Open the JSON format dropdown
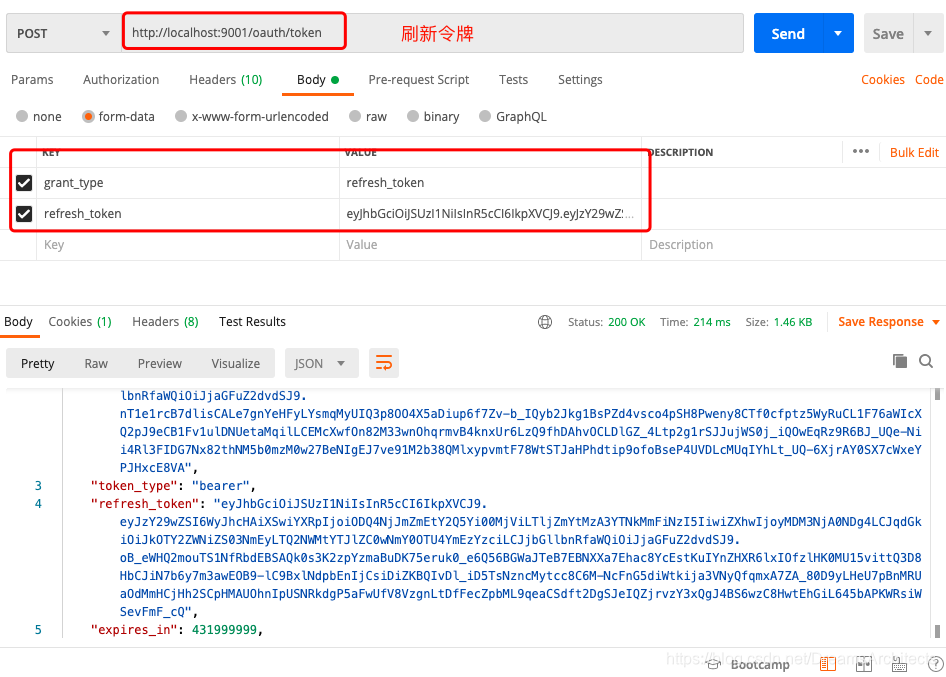This screenshot has width=946, height=677. pos(320,363)
